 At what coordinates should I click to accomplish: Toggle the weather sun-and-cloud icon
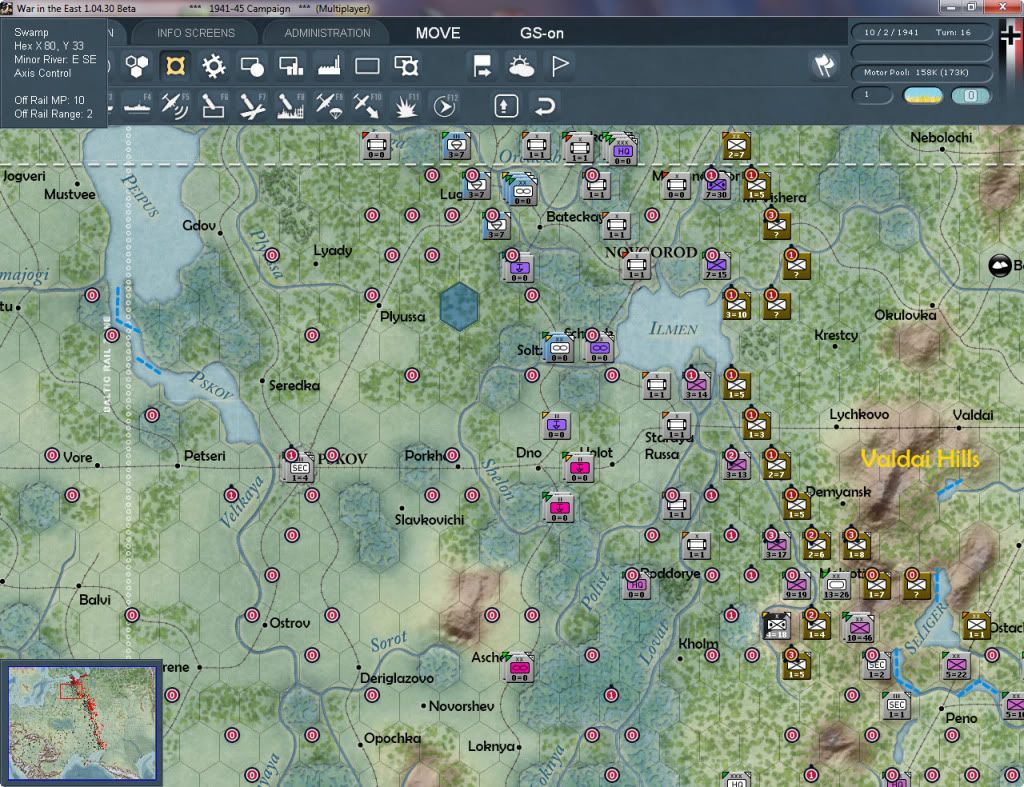tap(521, 66)
